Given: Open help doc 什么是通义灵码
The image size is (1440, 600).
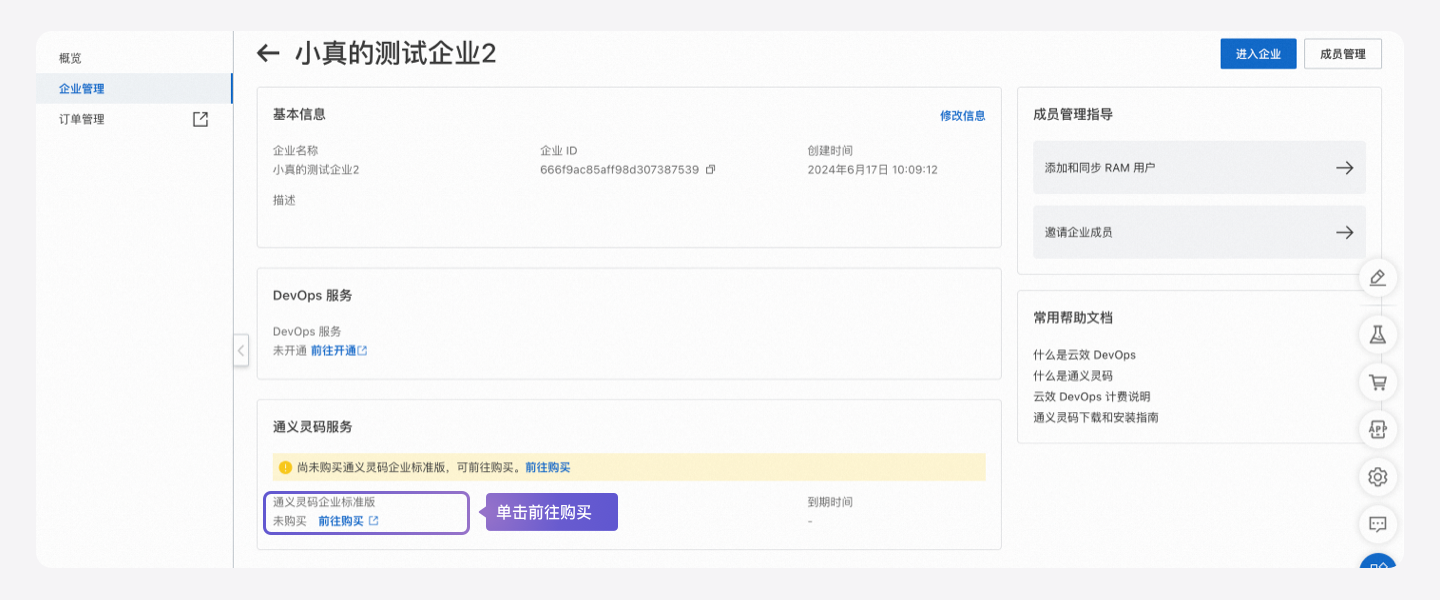Looking at the screenshot, I should point(1073,376).
